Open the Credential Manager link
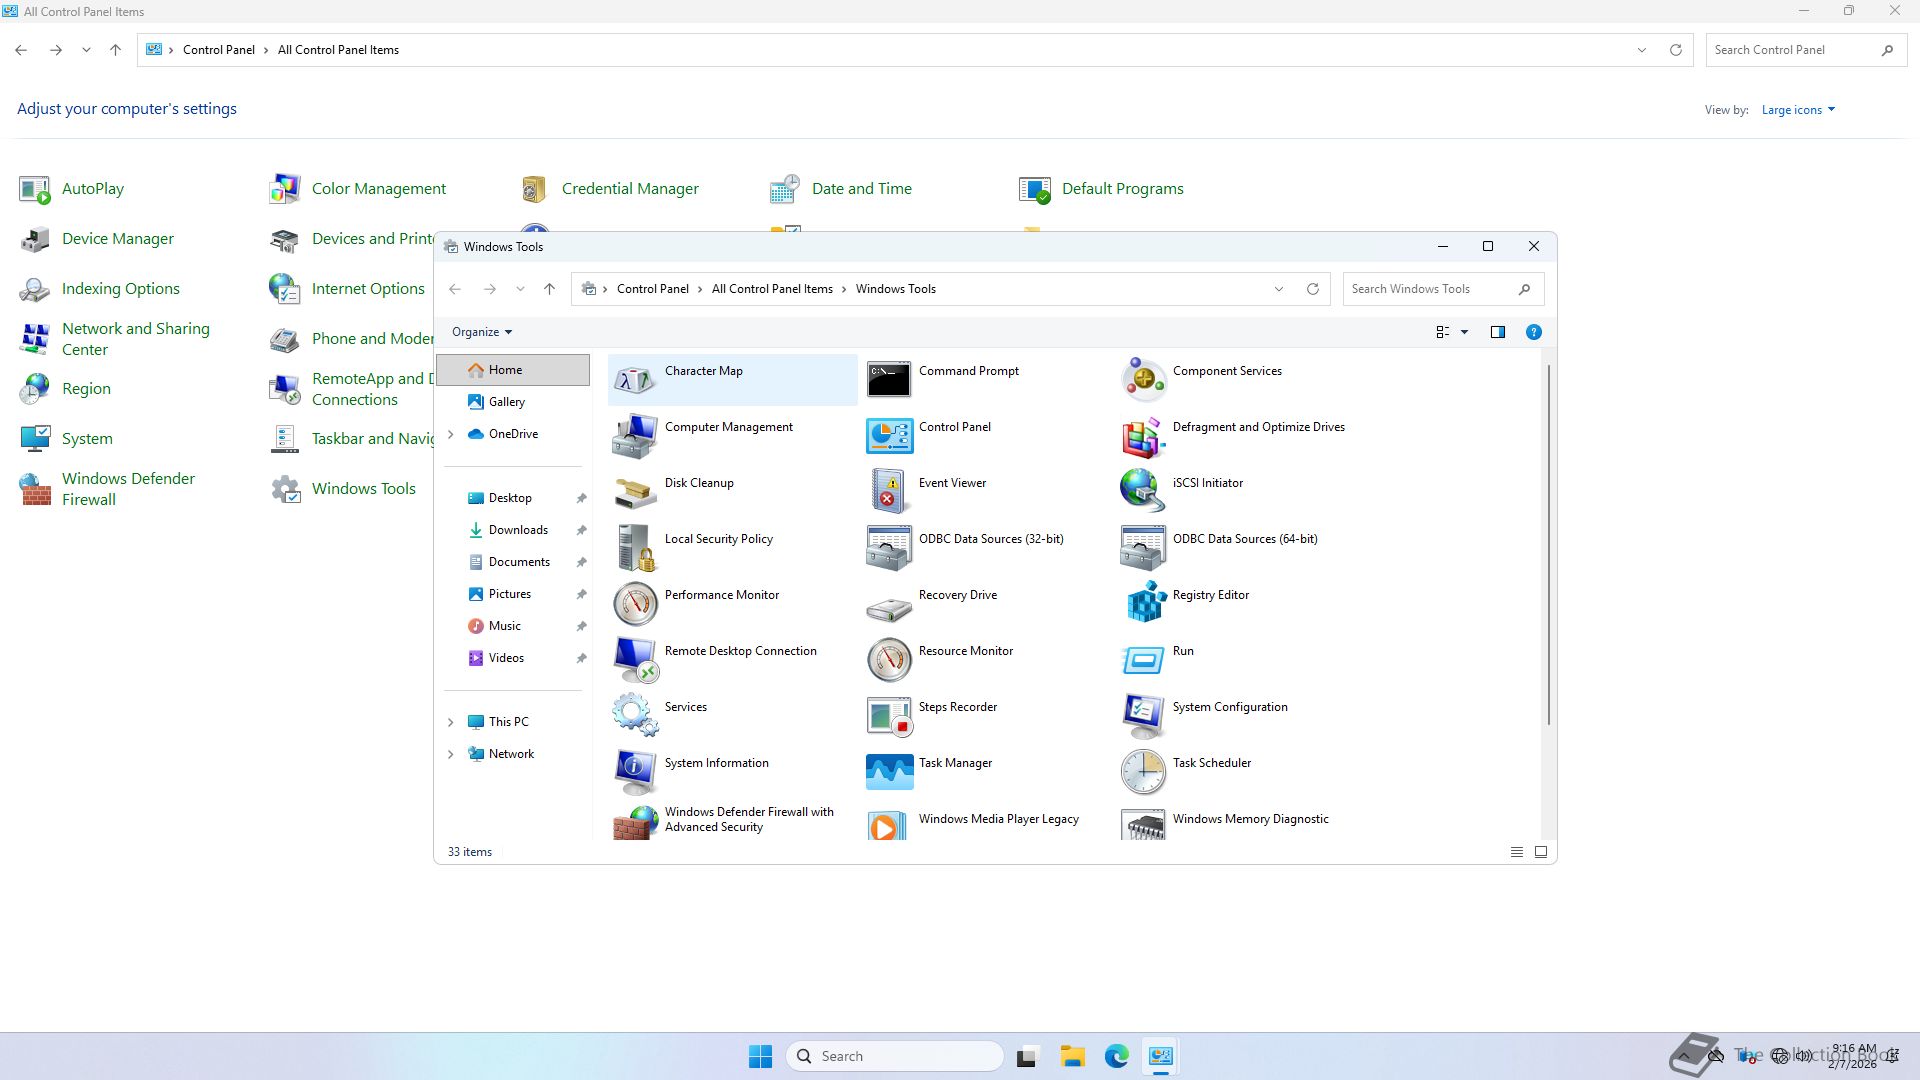This screenshot has height=1080, width=1920. [x=629, y=189]
